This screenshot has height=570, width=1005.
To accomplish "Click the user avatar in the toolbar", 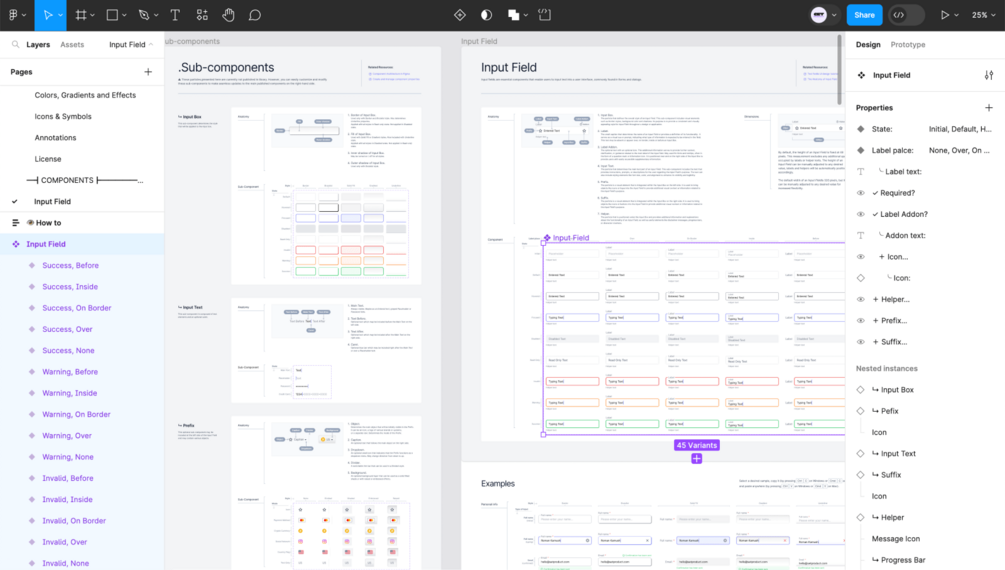I will tap(818, 15).
